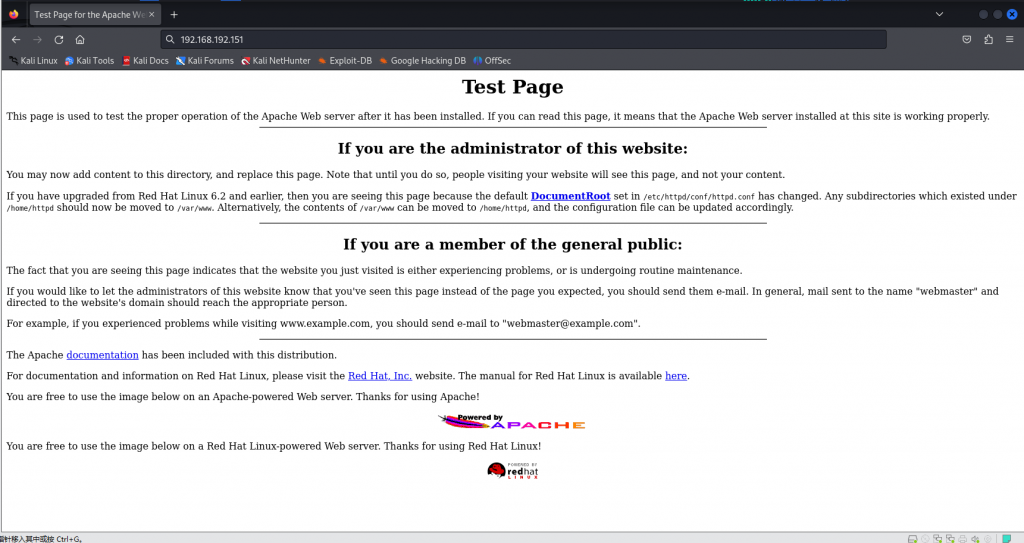Viewport: 1024px width, 543px height.
Task: Open Exploit-DB bookmark
Action: (x=345, y=61)
